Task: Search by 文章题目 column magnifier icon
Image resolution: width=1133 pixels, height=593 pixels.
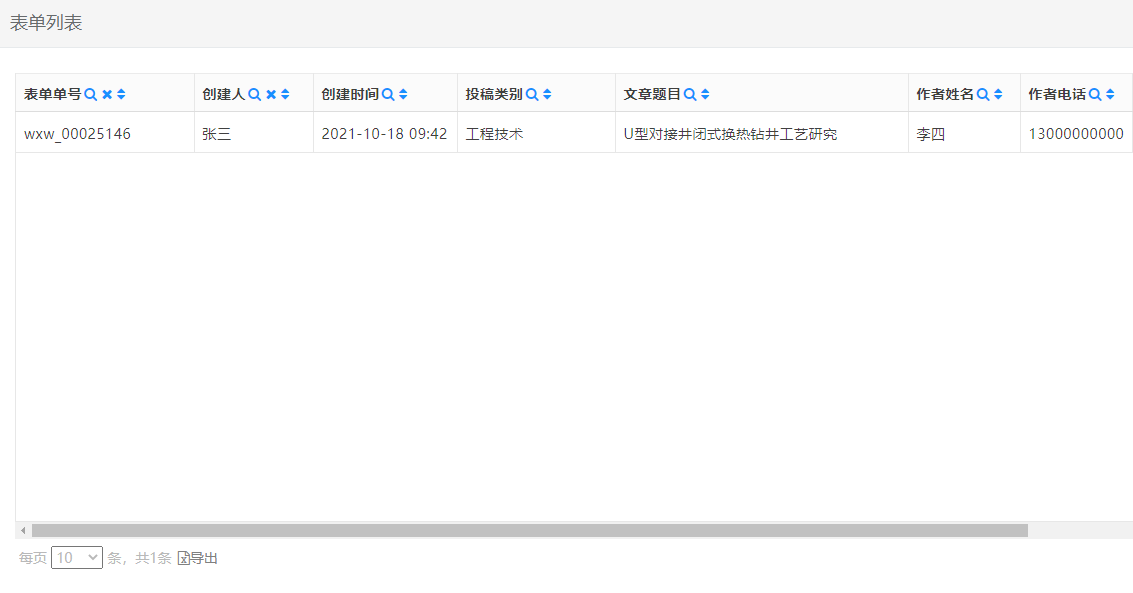Action: point(690,94)
